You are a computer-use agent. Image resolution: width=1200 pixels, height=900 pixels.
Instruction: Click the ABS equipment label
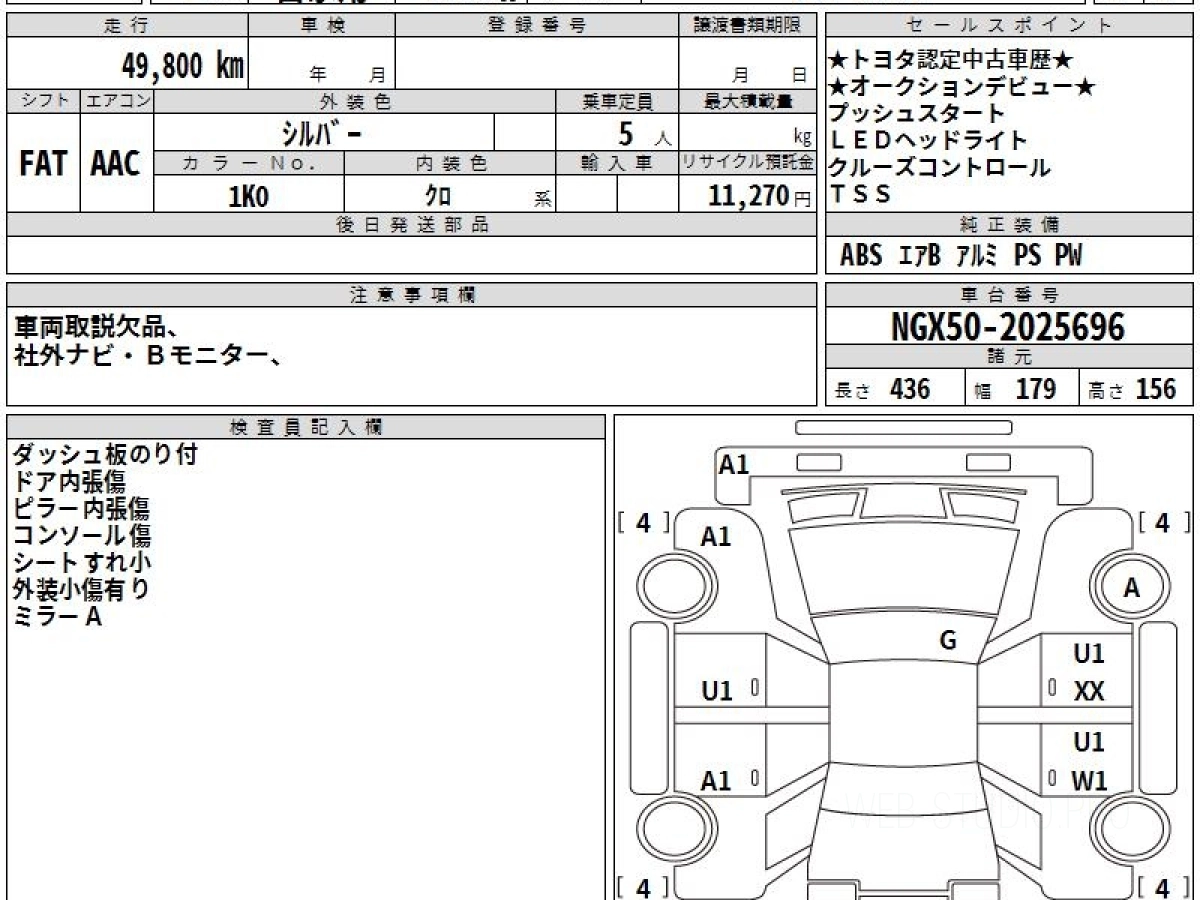(x=861, y=256)
